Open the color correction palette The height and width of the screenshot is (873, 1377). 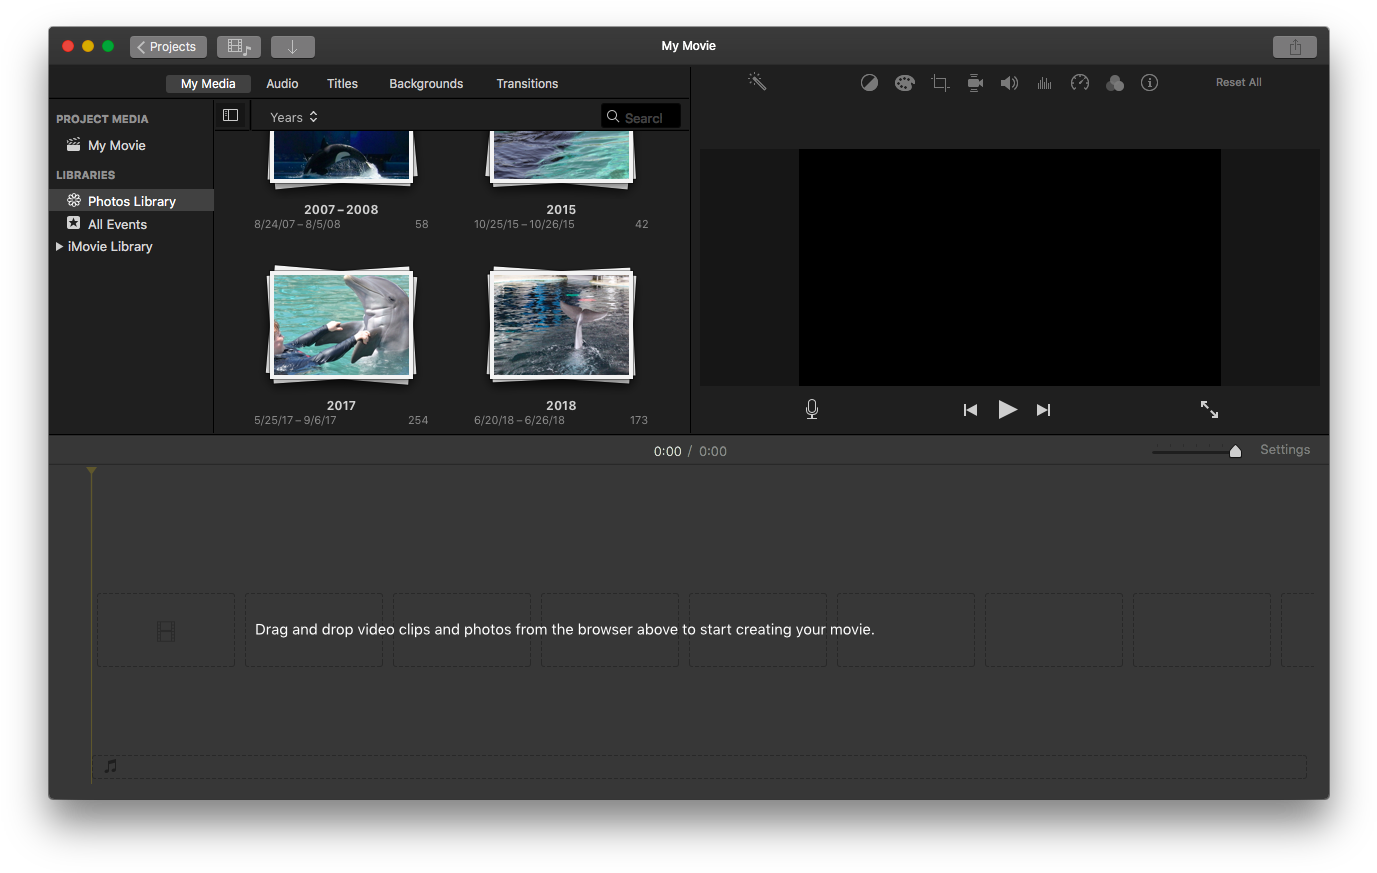pos(904,83)
